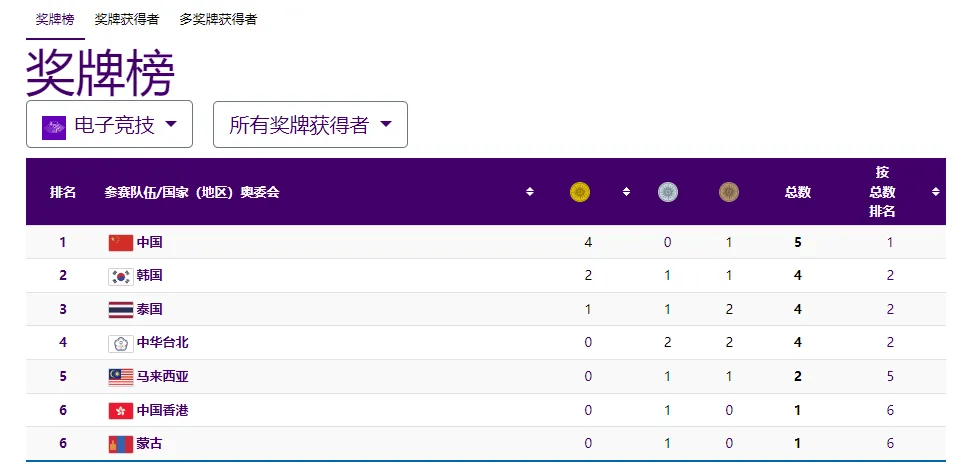Open the 中国 team link
955x466 pixels.
pos(149,242)
